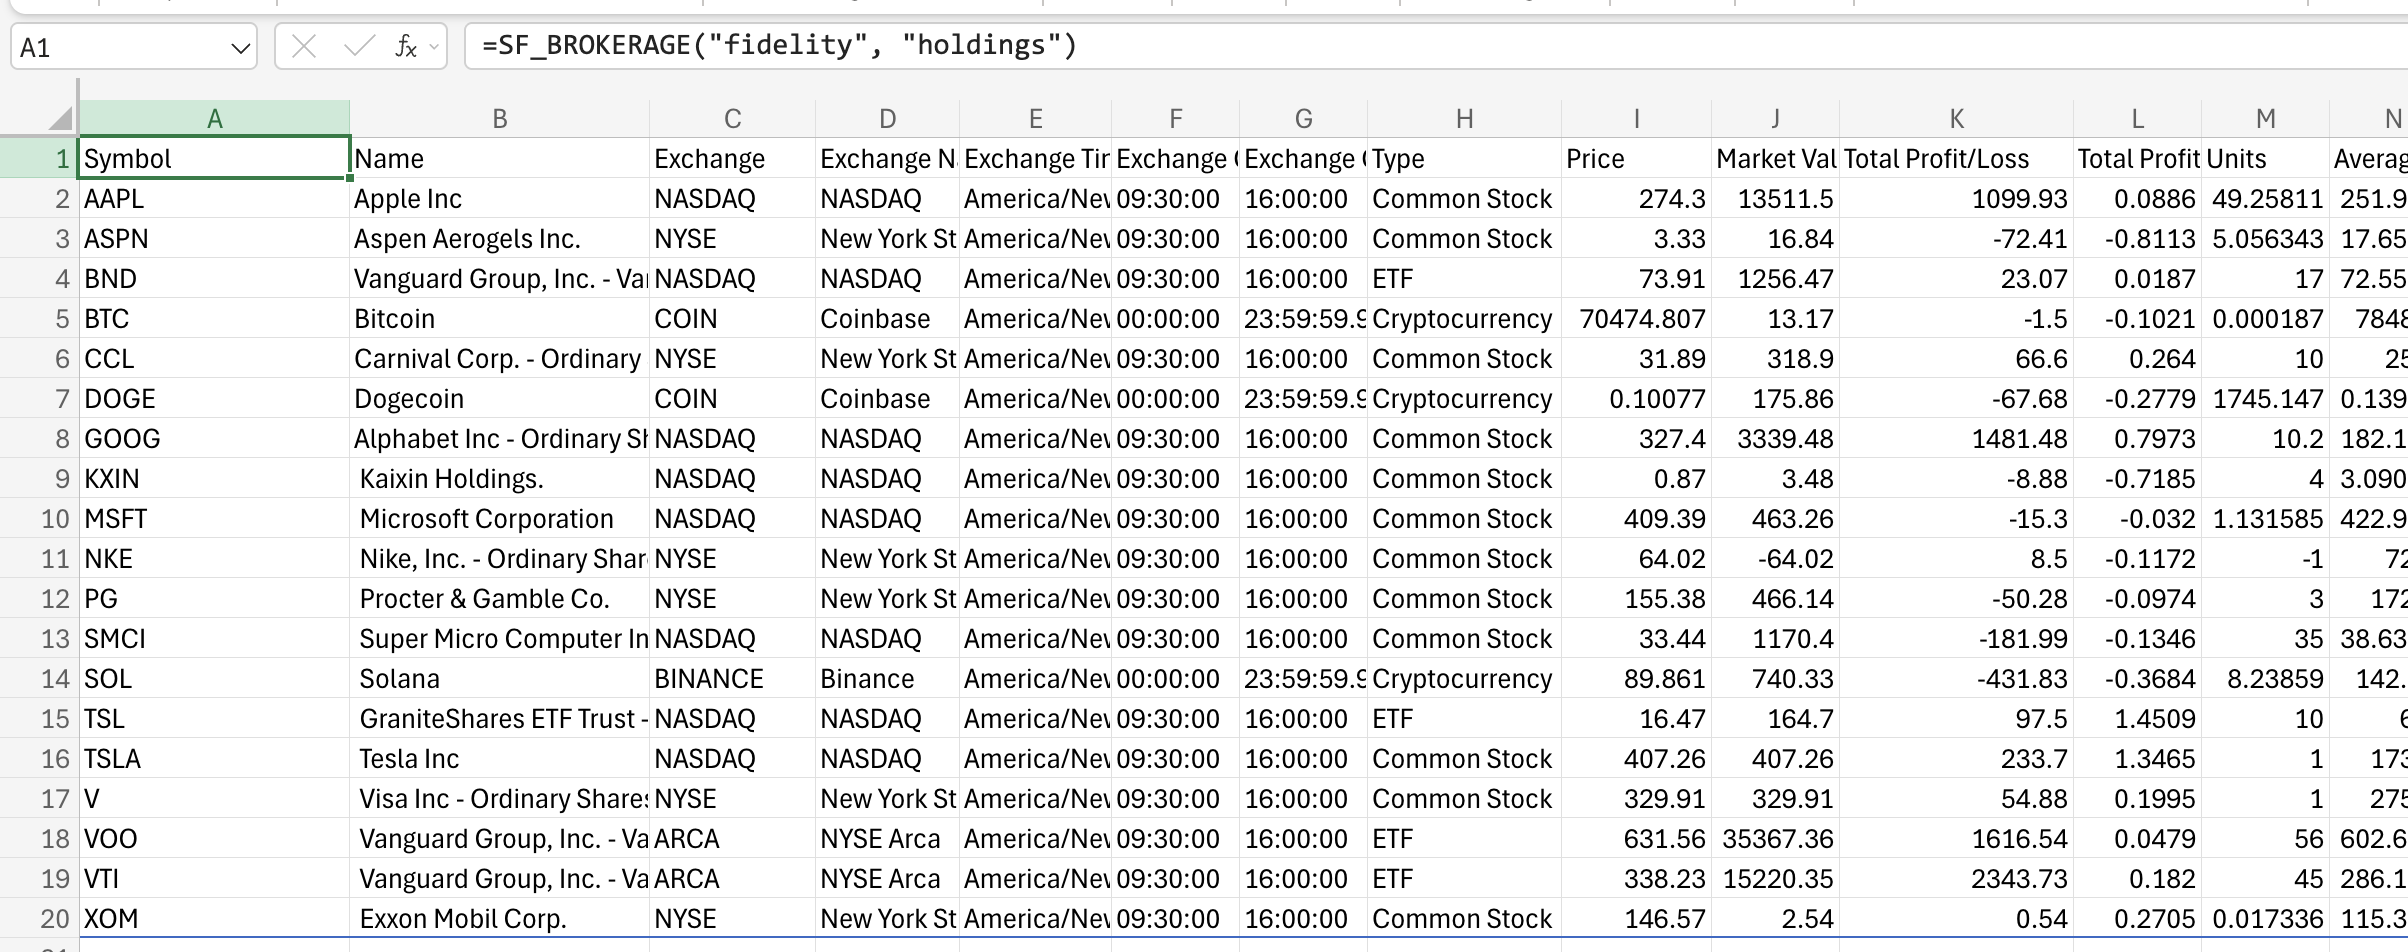Image resolution: width=2408 pixels, height=952 pixels.
Task: Click the Insert Function fx icon
Action: pyautogui.click(x=404, y=45)
